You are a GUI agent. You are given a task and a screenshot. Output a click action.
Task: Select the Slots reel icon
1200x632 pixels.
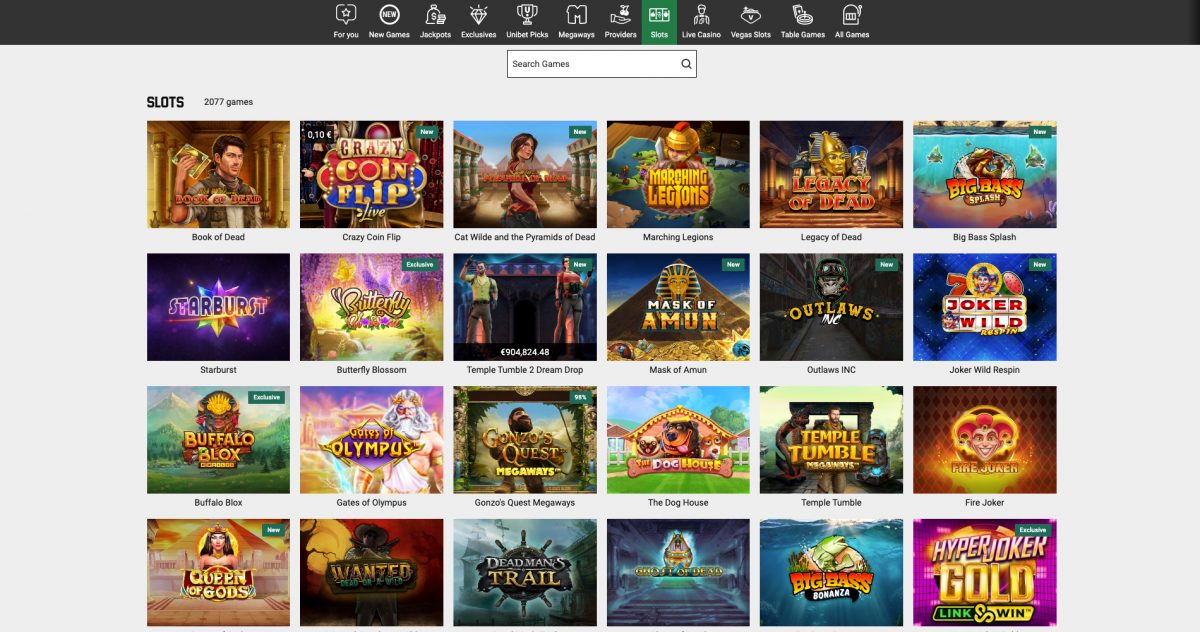(x=659, y=14)
